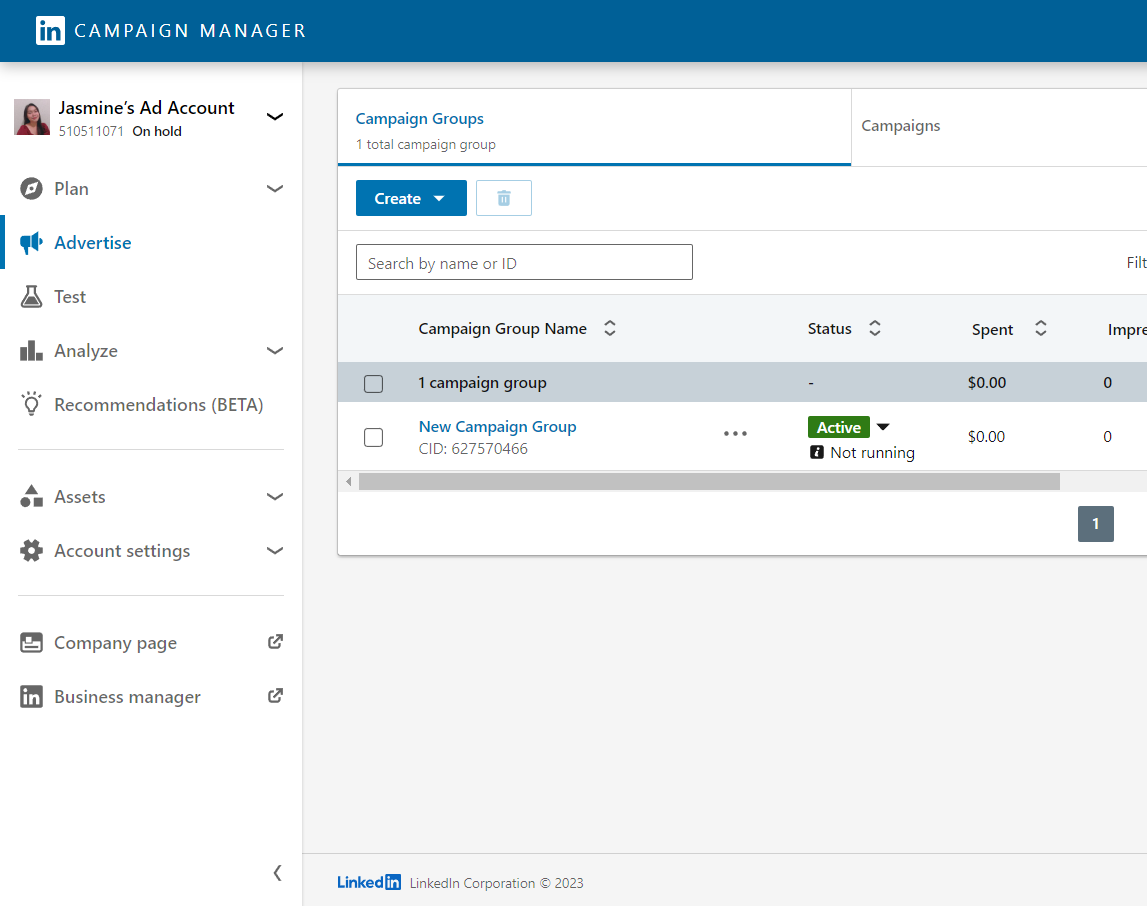
Task: Select all via 1 campaign group checkbox
Action: coord(373,384)
